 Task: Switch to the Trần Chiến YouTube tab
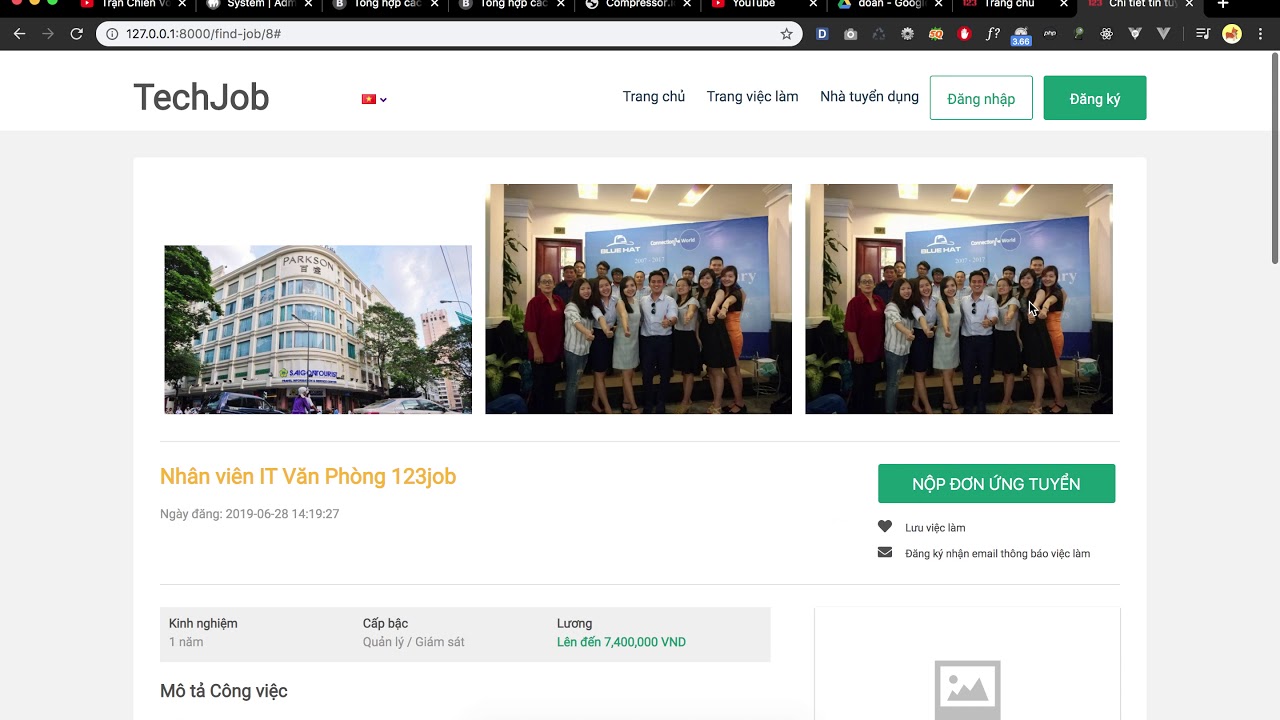tap(134, 4)
